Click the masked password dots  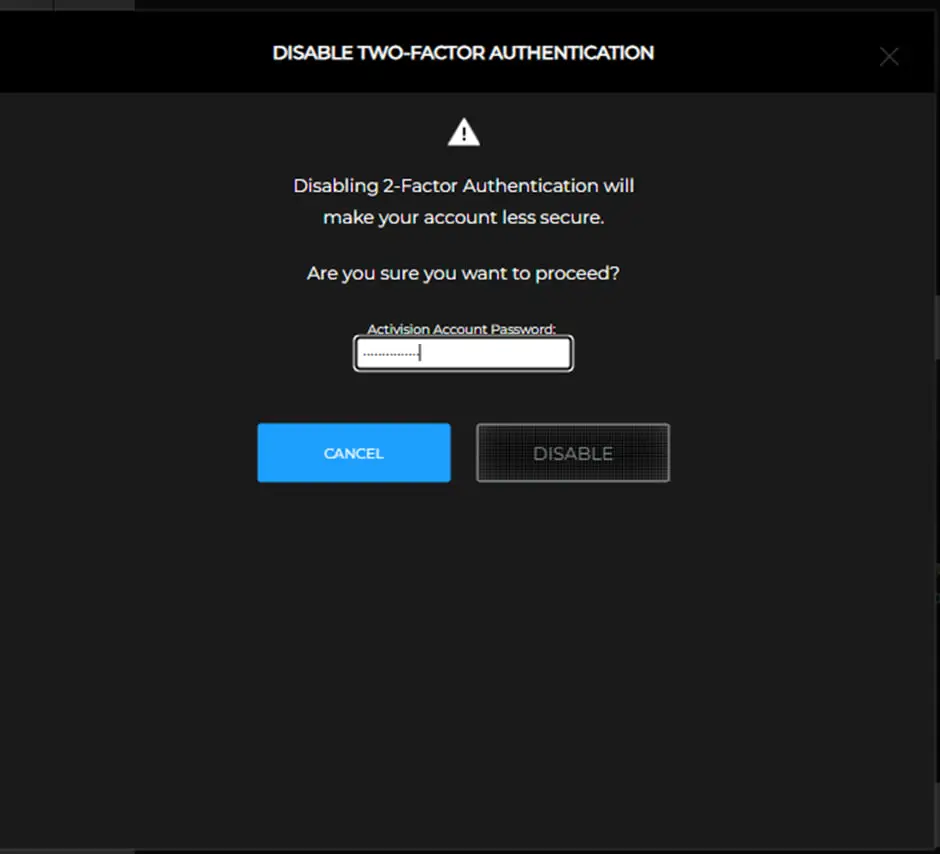click(390, 354)
